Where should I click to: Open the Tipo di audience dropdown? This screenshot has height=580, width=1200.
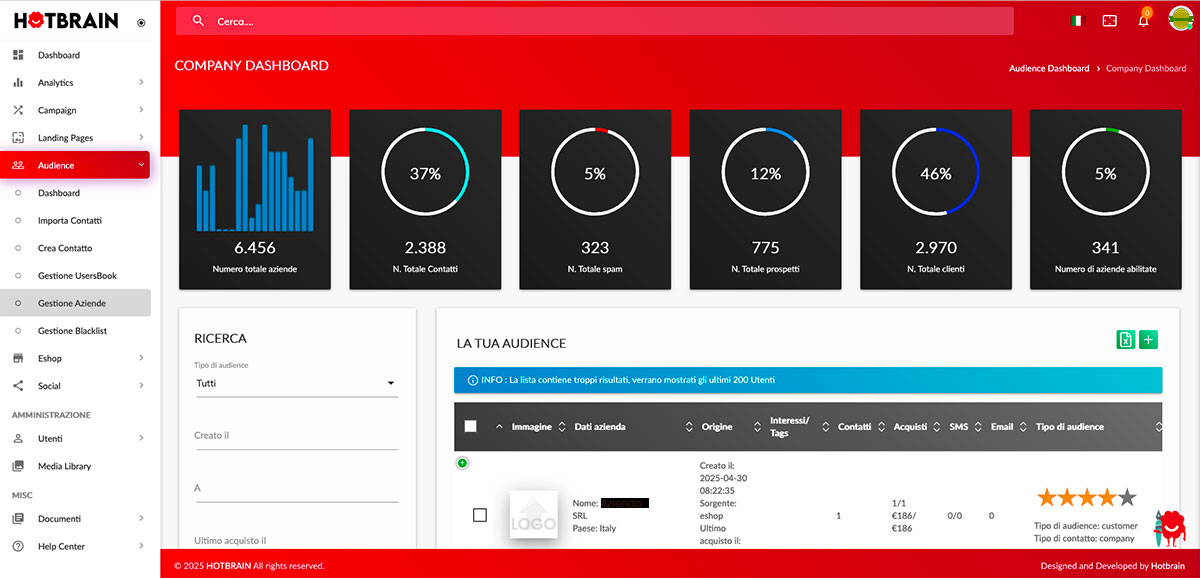pos(296,383)
